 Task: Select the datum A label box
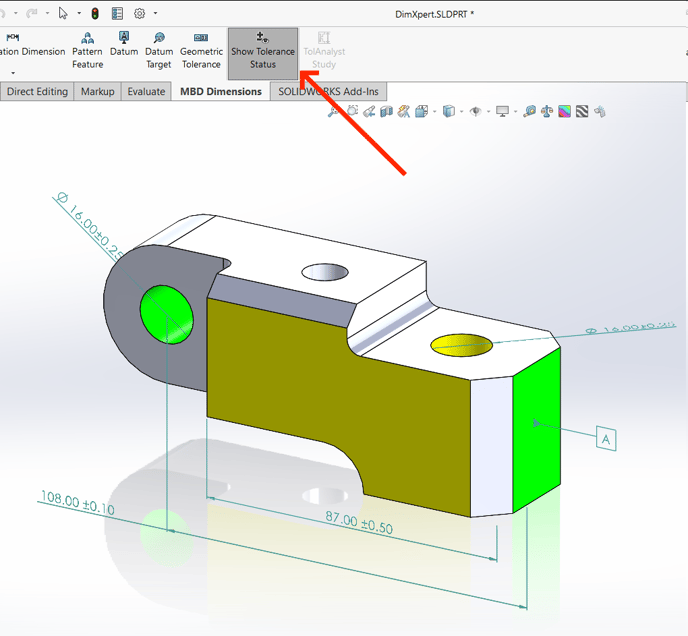pyautogui.click(x=606, y=438)
